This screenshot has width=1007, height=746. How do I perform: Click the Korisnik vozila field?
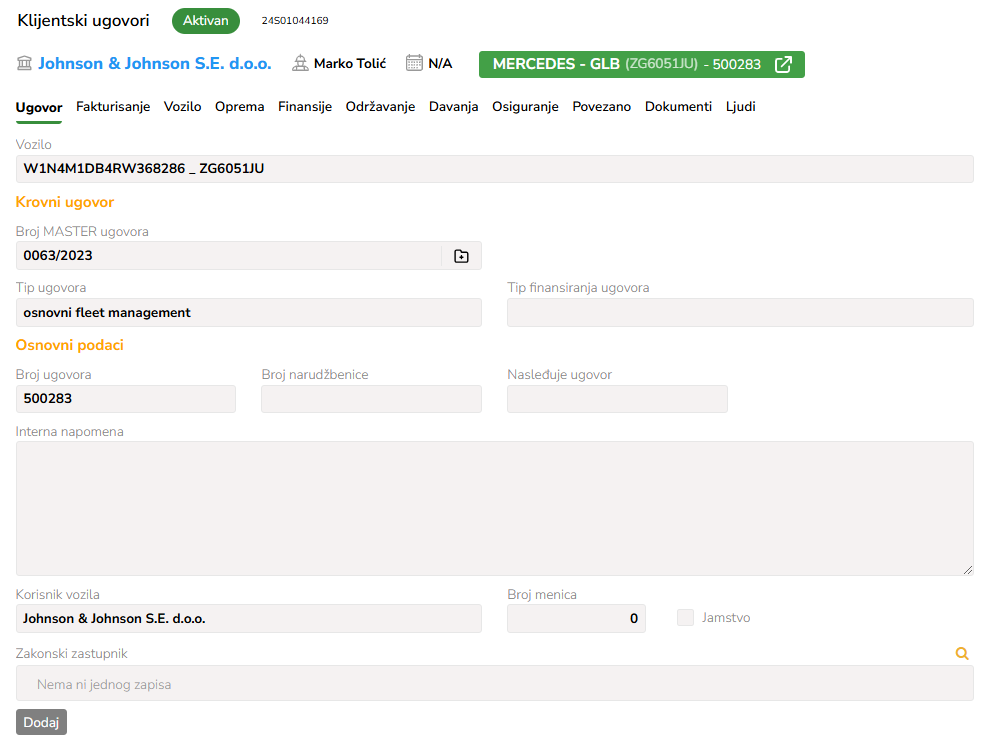(x=249, y=619)
